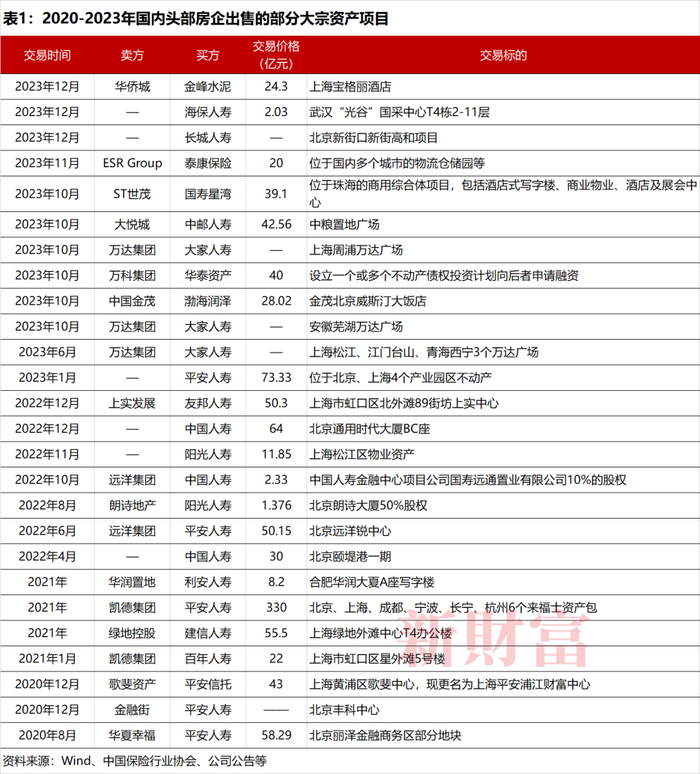Click seller cell '歌斐资产'
Screen dimensions: 700x774
pyautogui.click(x=132, y=685)
